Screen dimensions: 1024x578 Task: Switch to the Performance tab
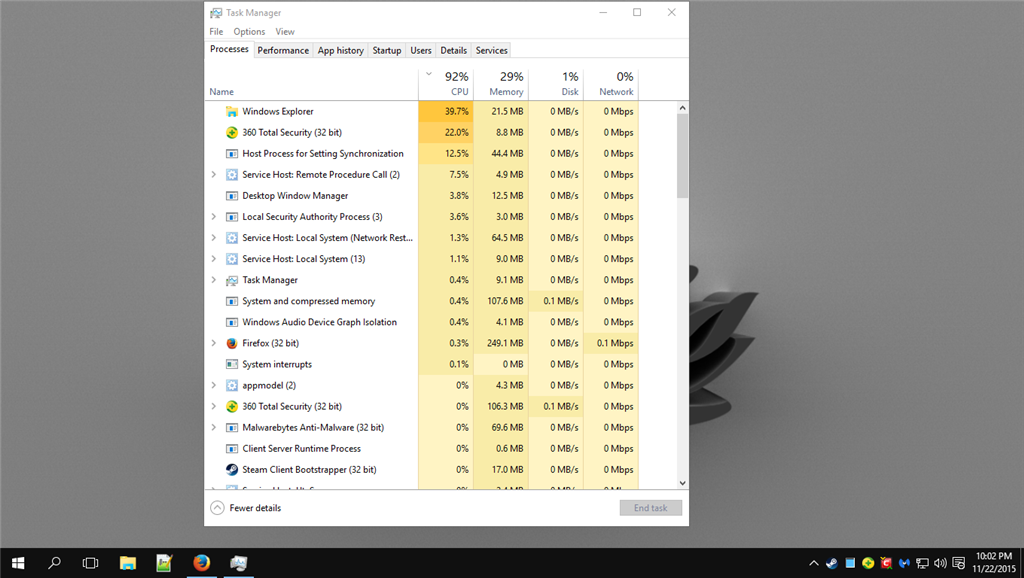[283, 50]
